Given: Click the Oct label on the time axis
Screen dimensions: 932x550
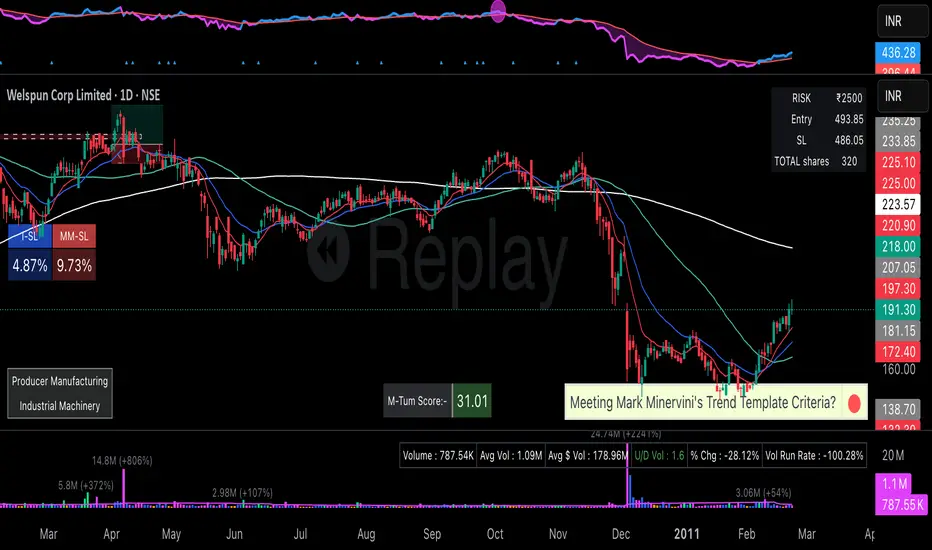Looking at the screenshot, I should pos(495,534).
